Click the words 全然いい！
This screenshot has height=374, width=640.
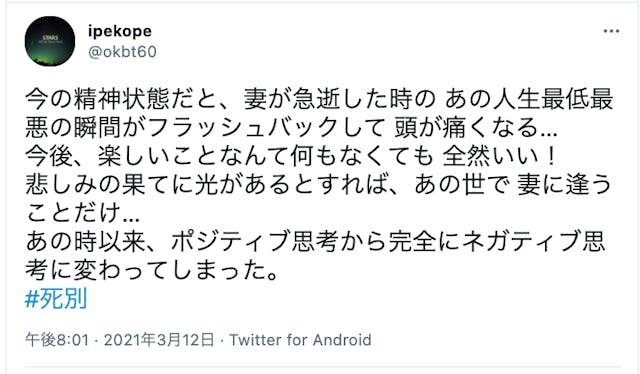[x=500, y=156]
